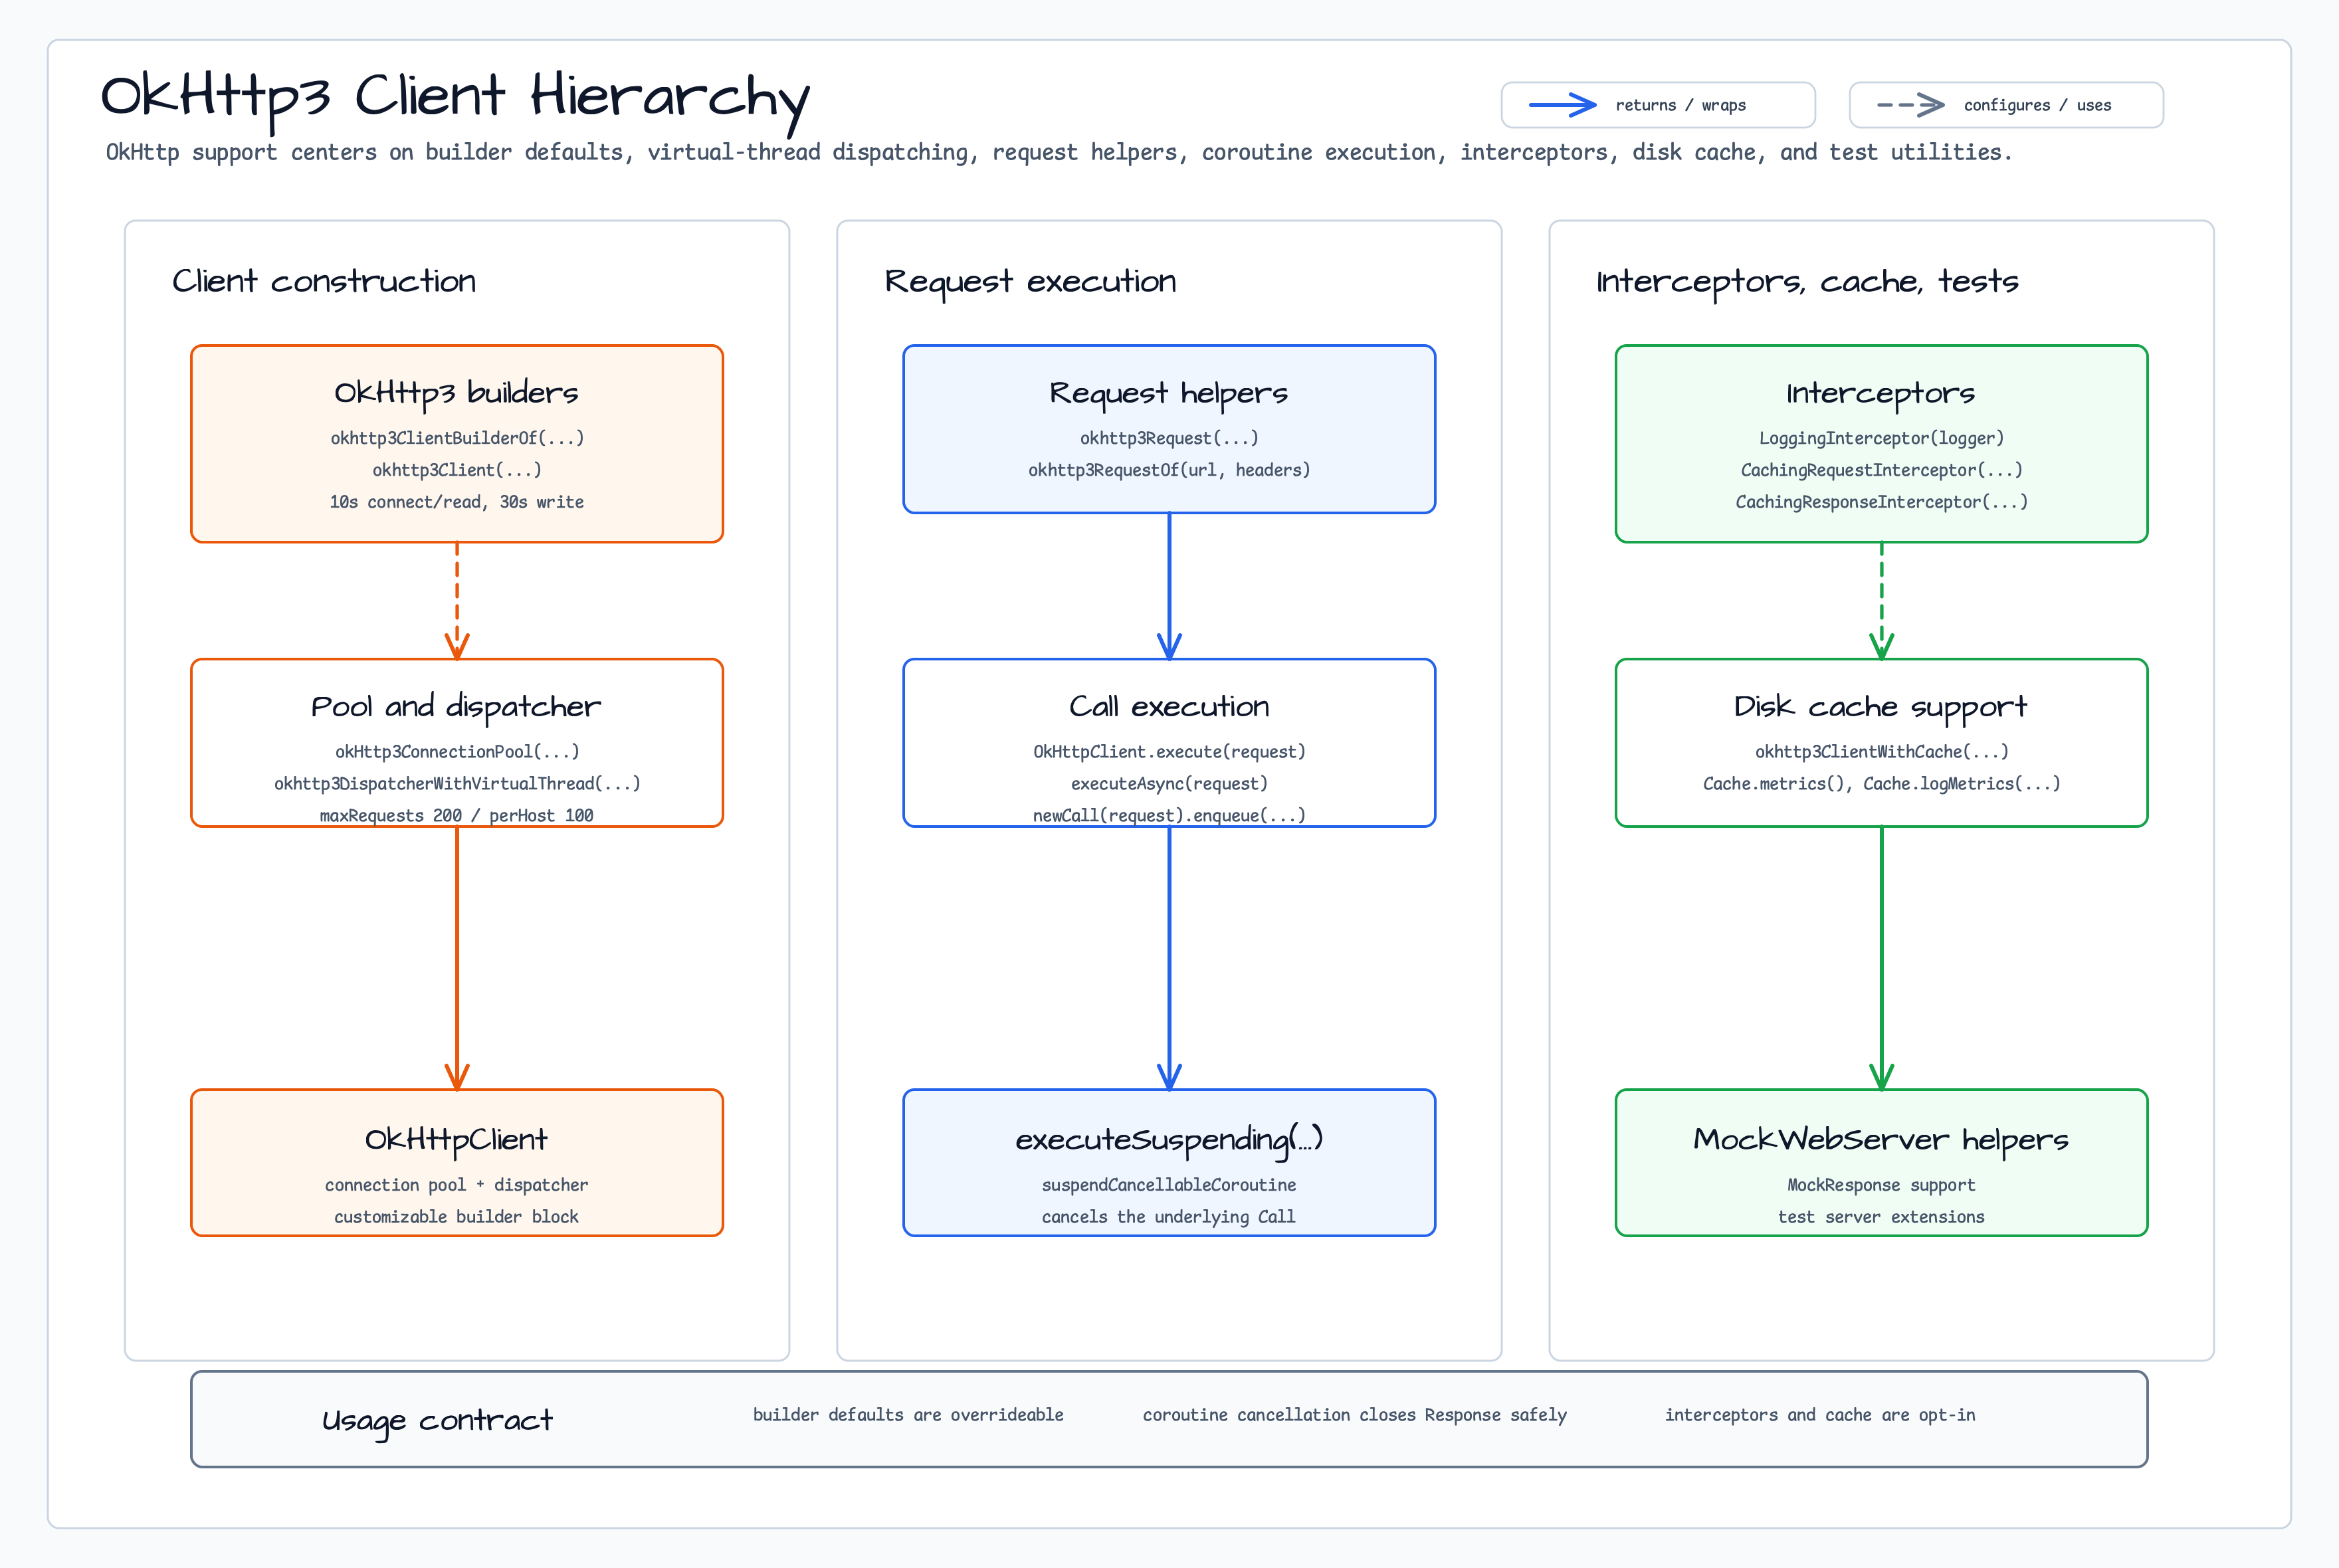
Task: Click 'Cache.metrics(), Cache.logMetrics(...)' text
Action: click(x=1881, y=783)
